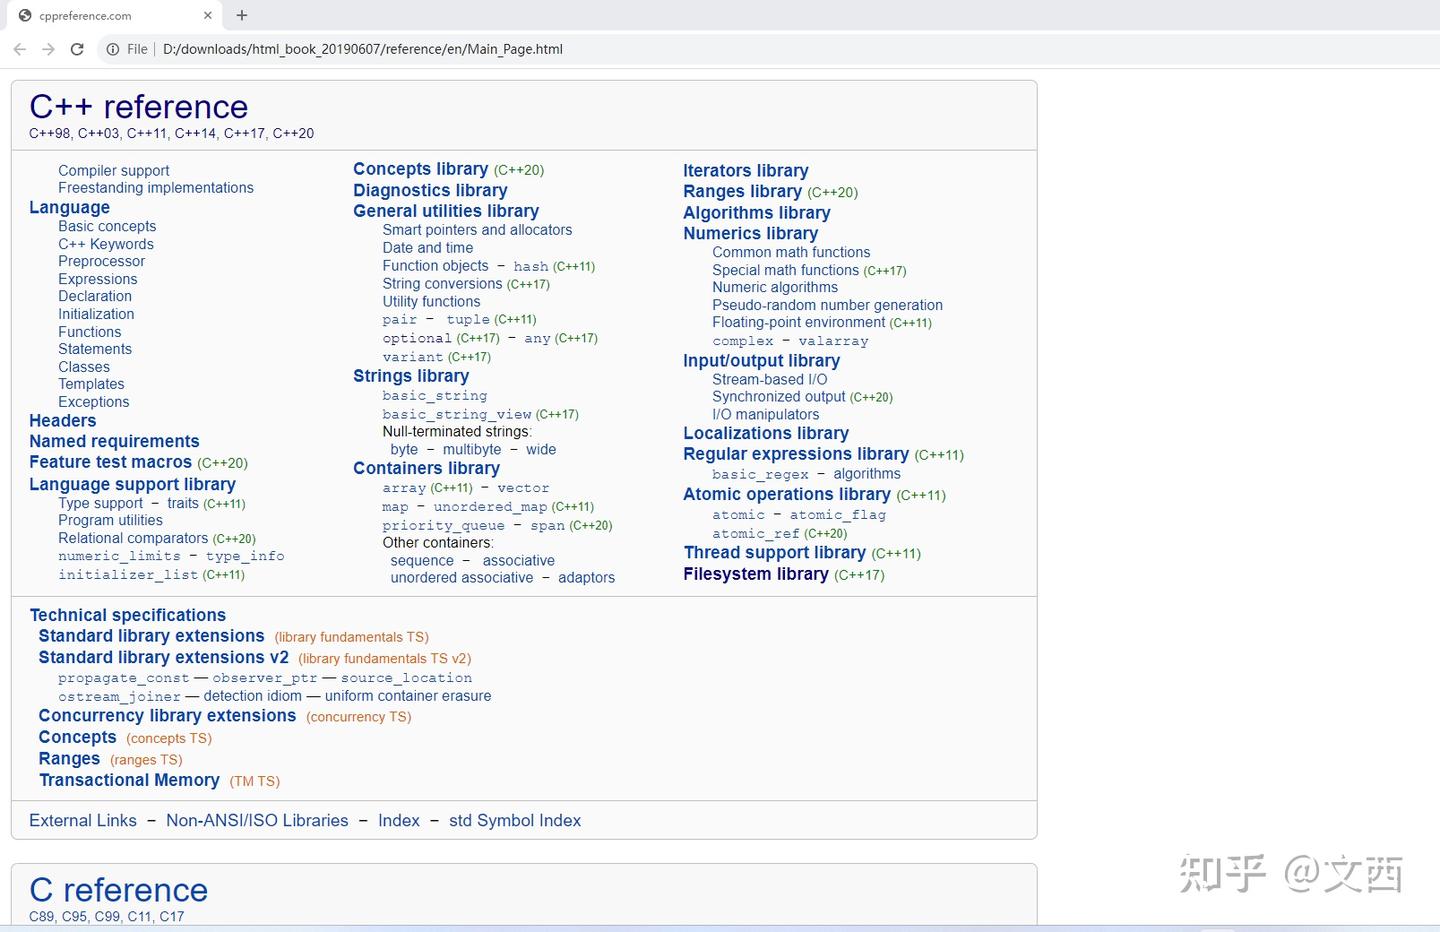This screenshot has width=1440, height=932.
Task: Open the Statements link
Action: click(95, 349)
